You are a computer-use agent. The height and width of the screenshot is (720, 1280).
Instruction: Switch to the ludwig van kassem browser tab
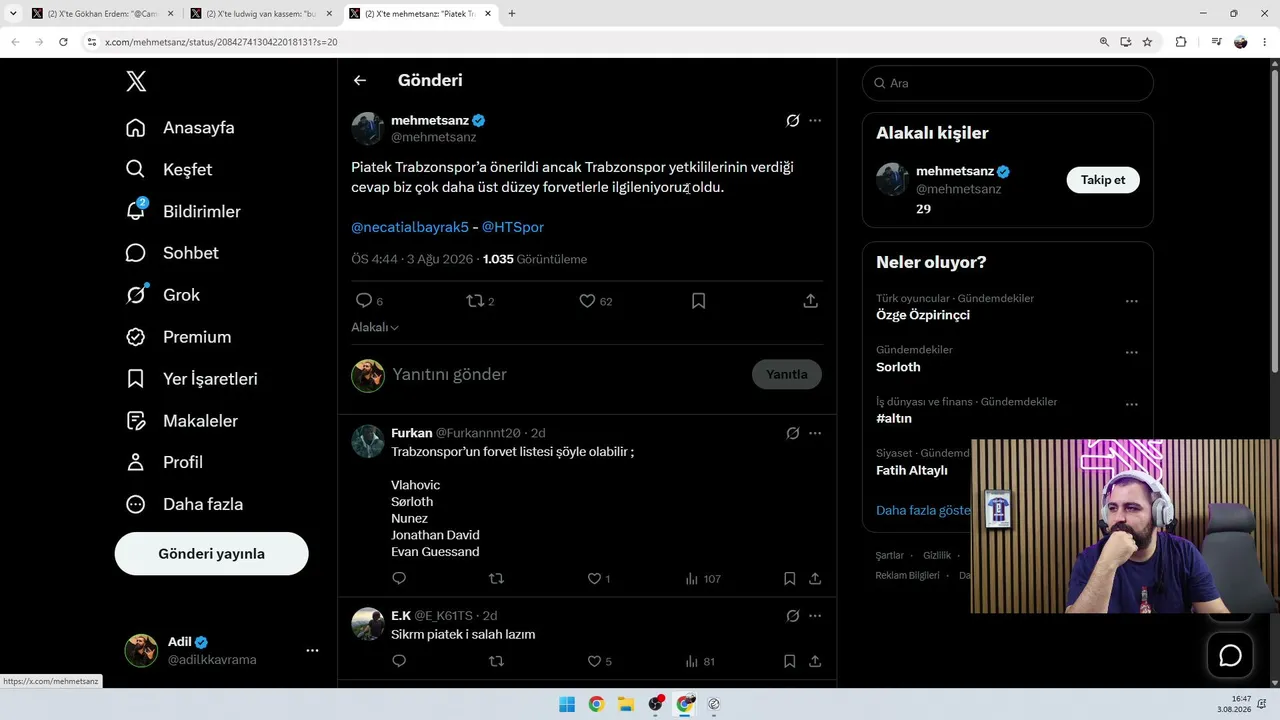coord(261,14)
